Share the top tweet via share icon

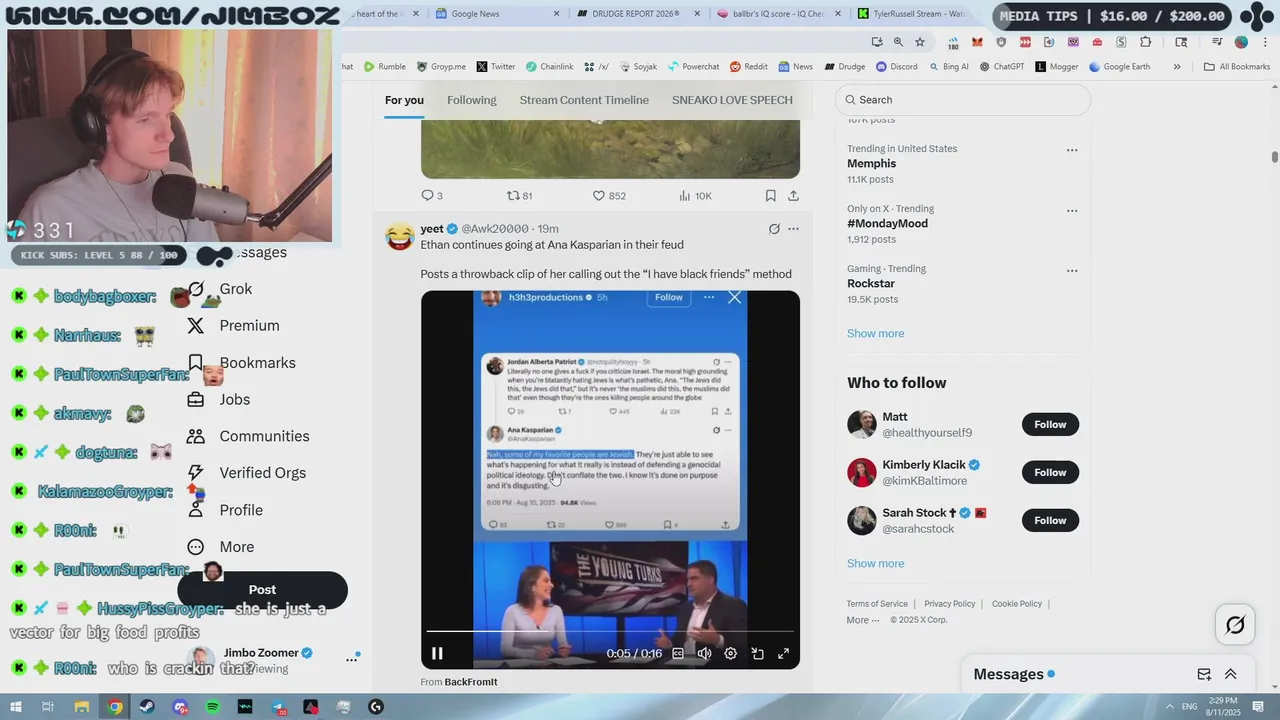coord(793,196)
